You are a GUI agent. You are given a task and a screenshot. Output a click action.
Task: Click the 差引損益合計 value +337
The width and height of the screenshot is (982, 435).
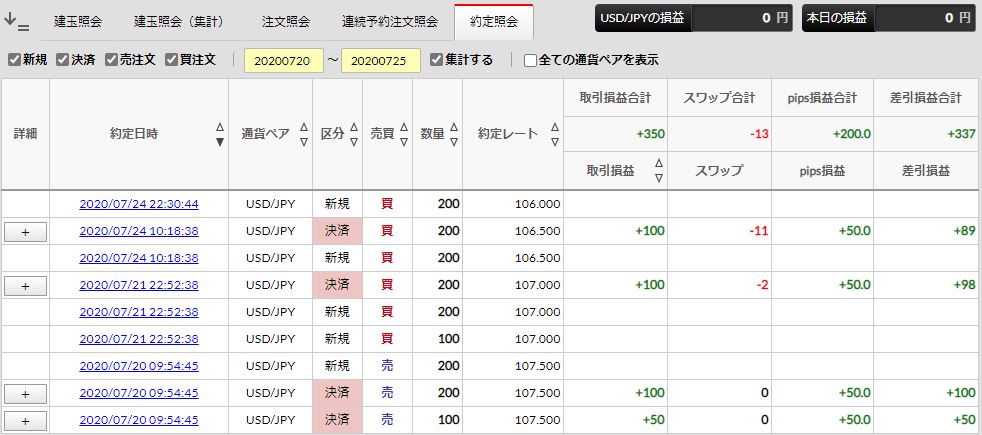pos(962,134)
